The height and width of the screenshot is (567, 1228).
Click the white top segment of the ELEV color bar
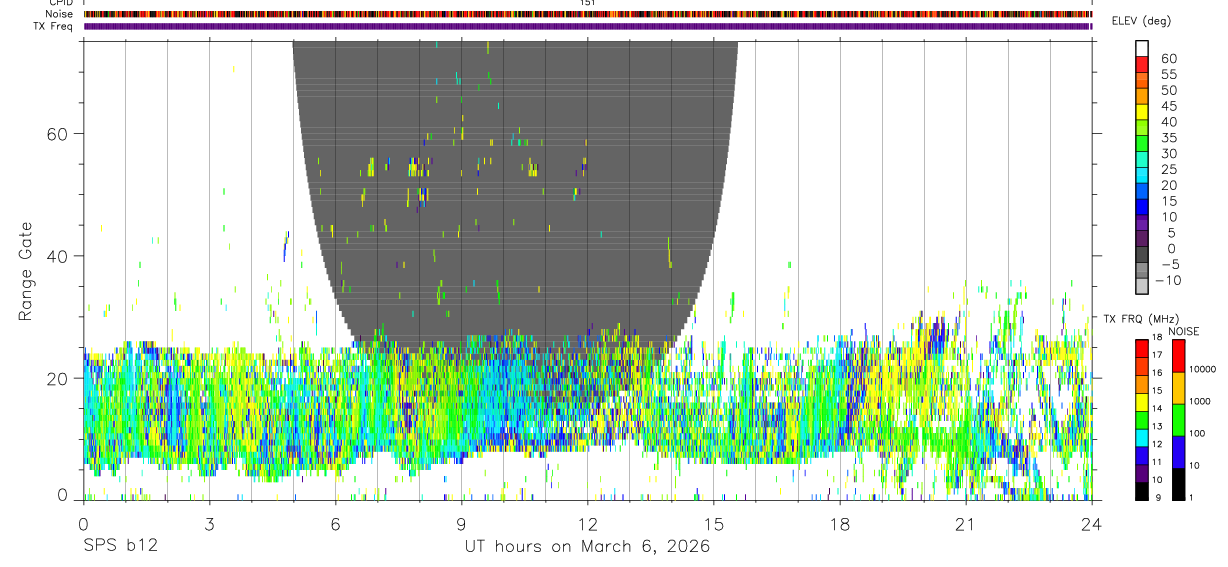(x=1142, y=49)
